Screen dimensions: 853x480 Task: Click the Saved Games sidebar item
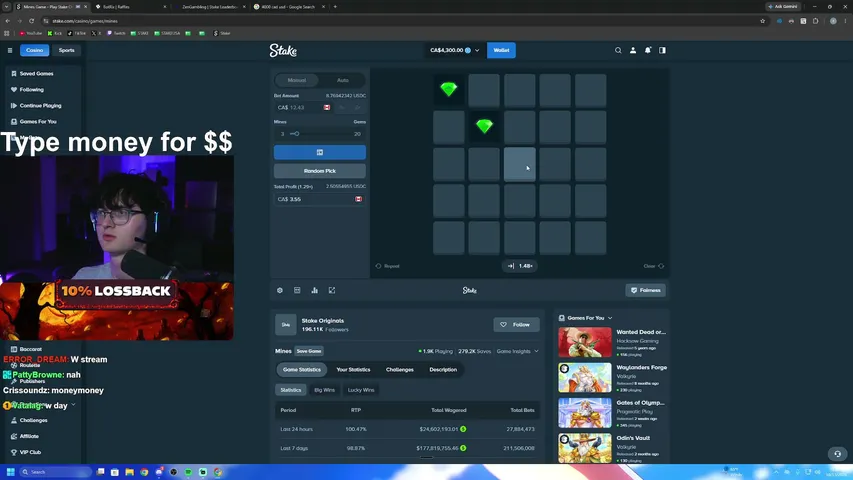(x=36, y=73)
